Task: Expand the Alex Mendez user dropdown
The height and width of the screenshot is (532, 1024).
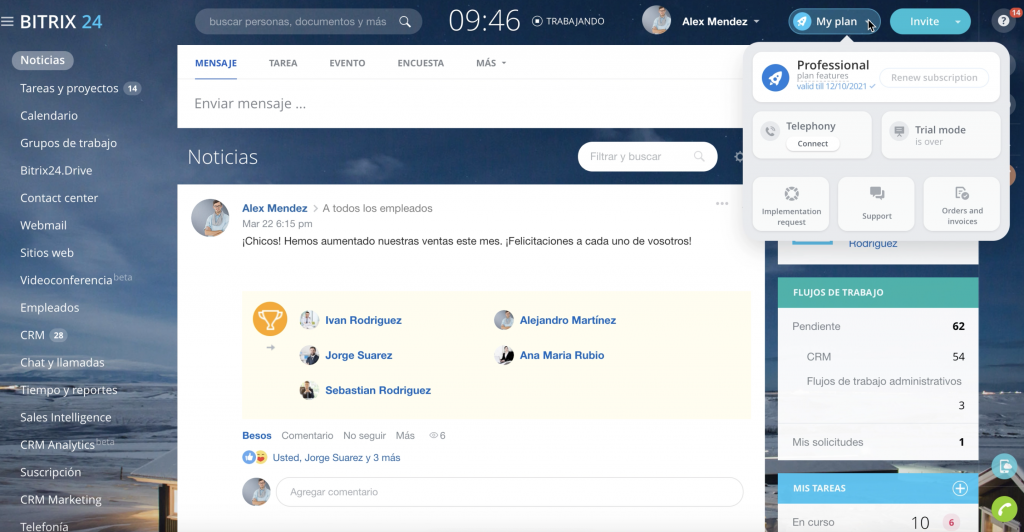Action: pos(756,21)
